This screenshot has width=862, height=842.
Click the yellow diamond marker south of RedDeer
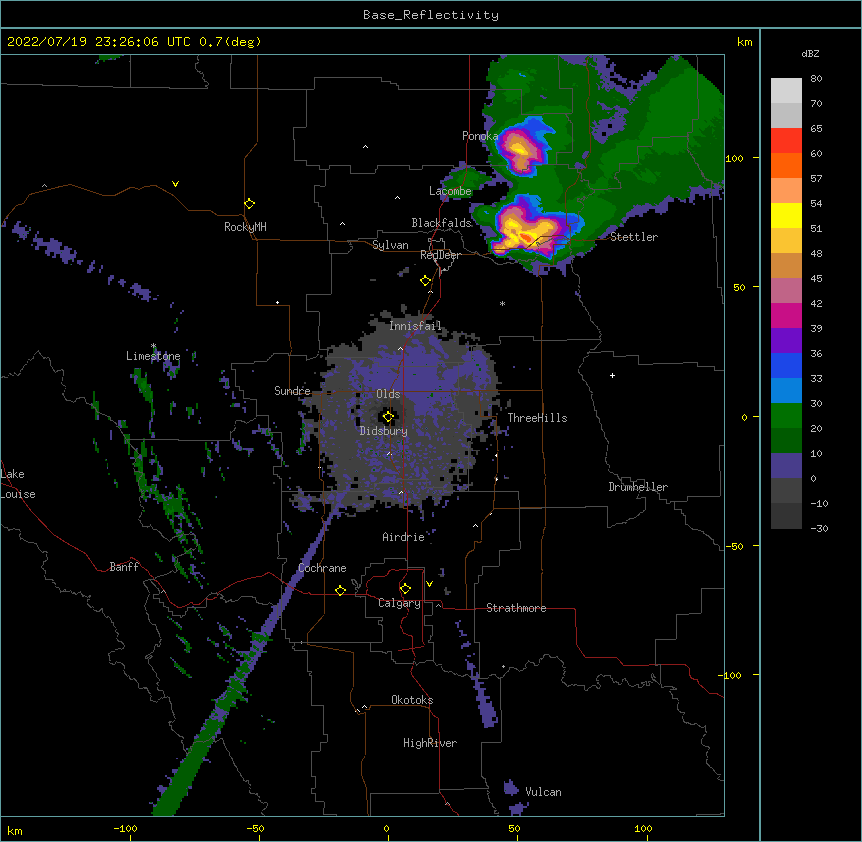[x=425, y=281]
